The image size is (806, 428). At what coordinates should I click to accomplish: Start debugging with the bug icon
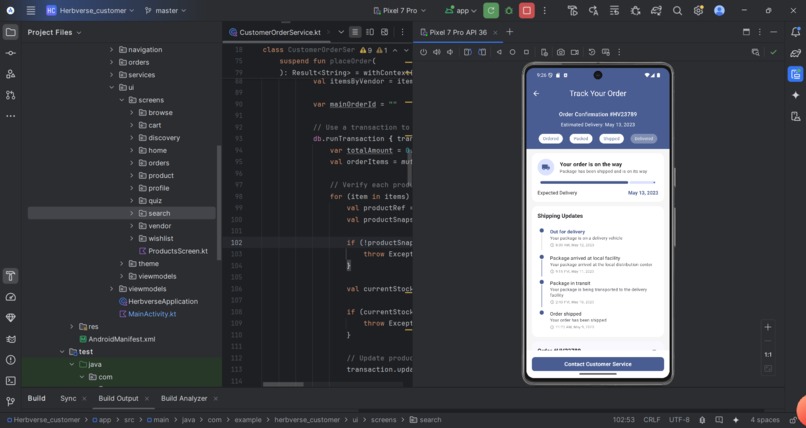coord(509,10)
